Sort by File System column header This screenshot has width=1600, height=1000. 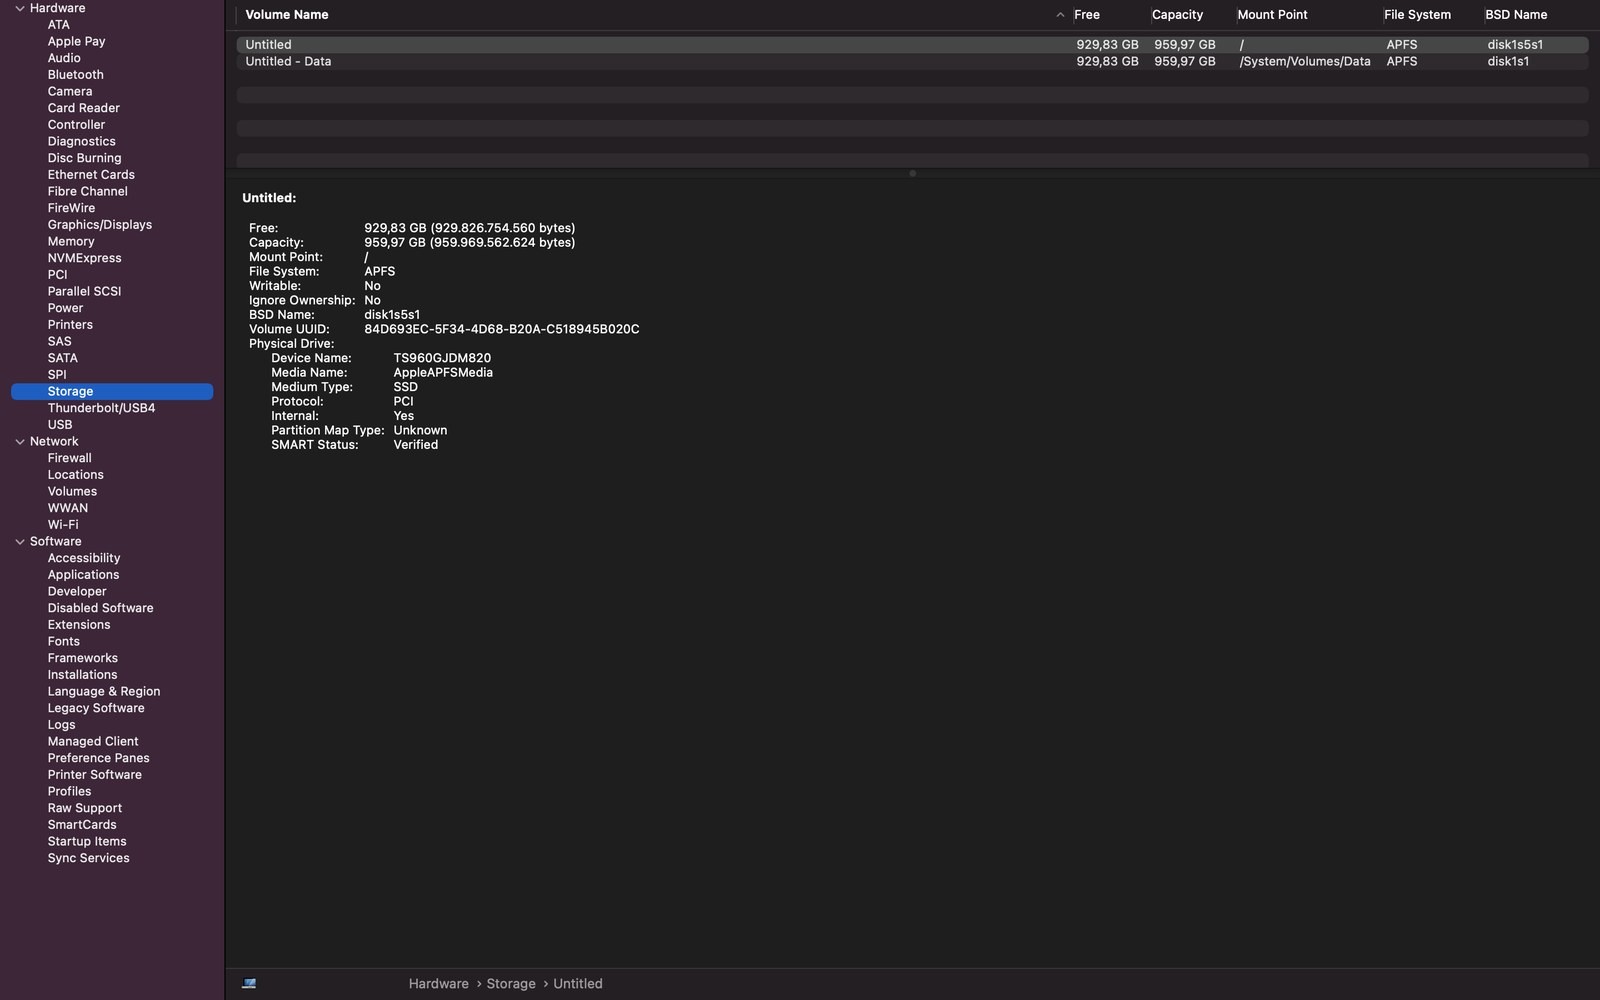click(1417, 15)
